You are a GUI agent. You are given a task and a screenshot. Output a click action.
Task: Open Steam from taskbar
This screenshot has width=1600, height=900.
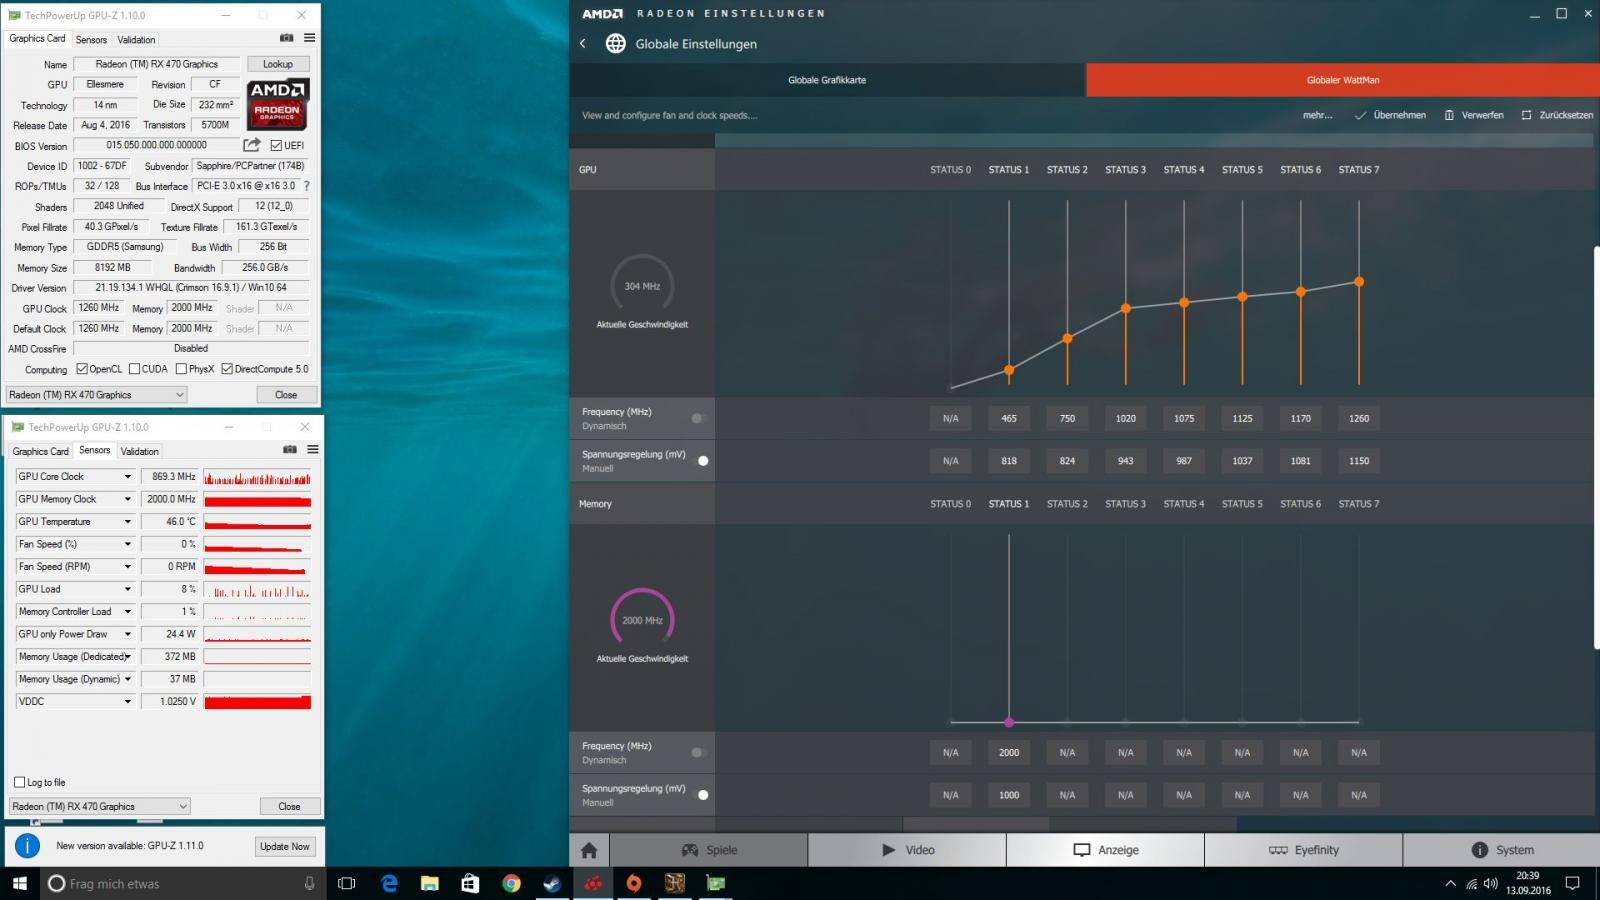tap(552, 883)
